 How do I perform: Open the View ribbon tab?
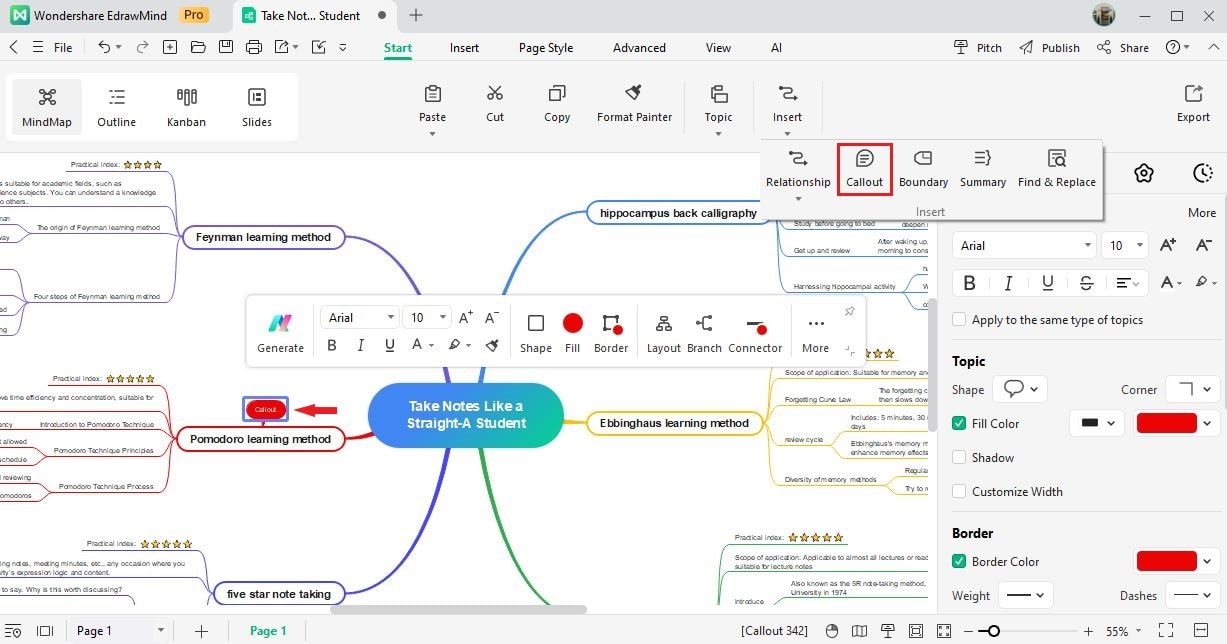[x=718, y=47]
